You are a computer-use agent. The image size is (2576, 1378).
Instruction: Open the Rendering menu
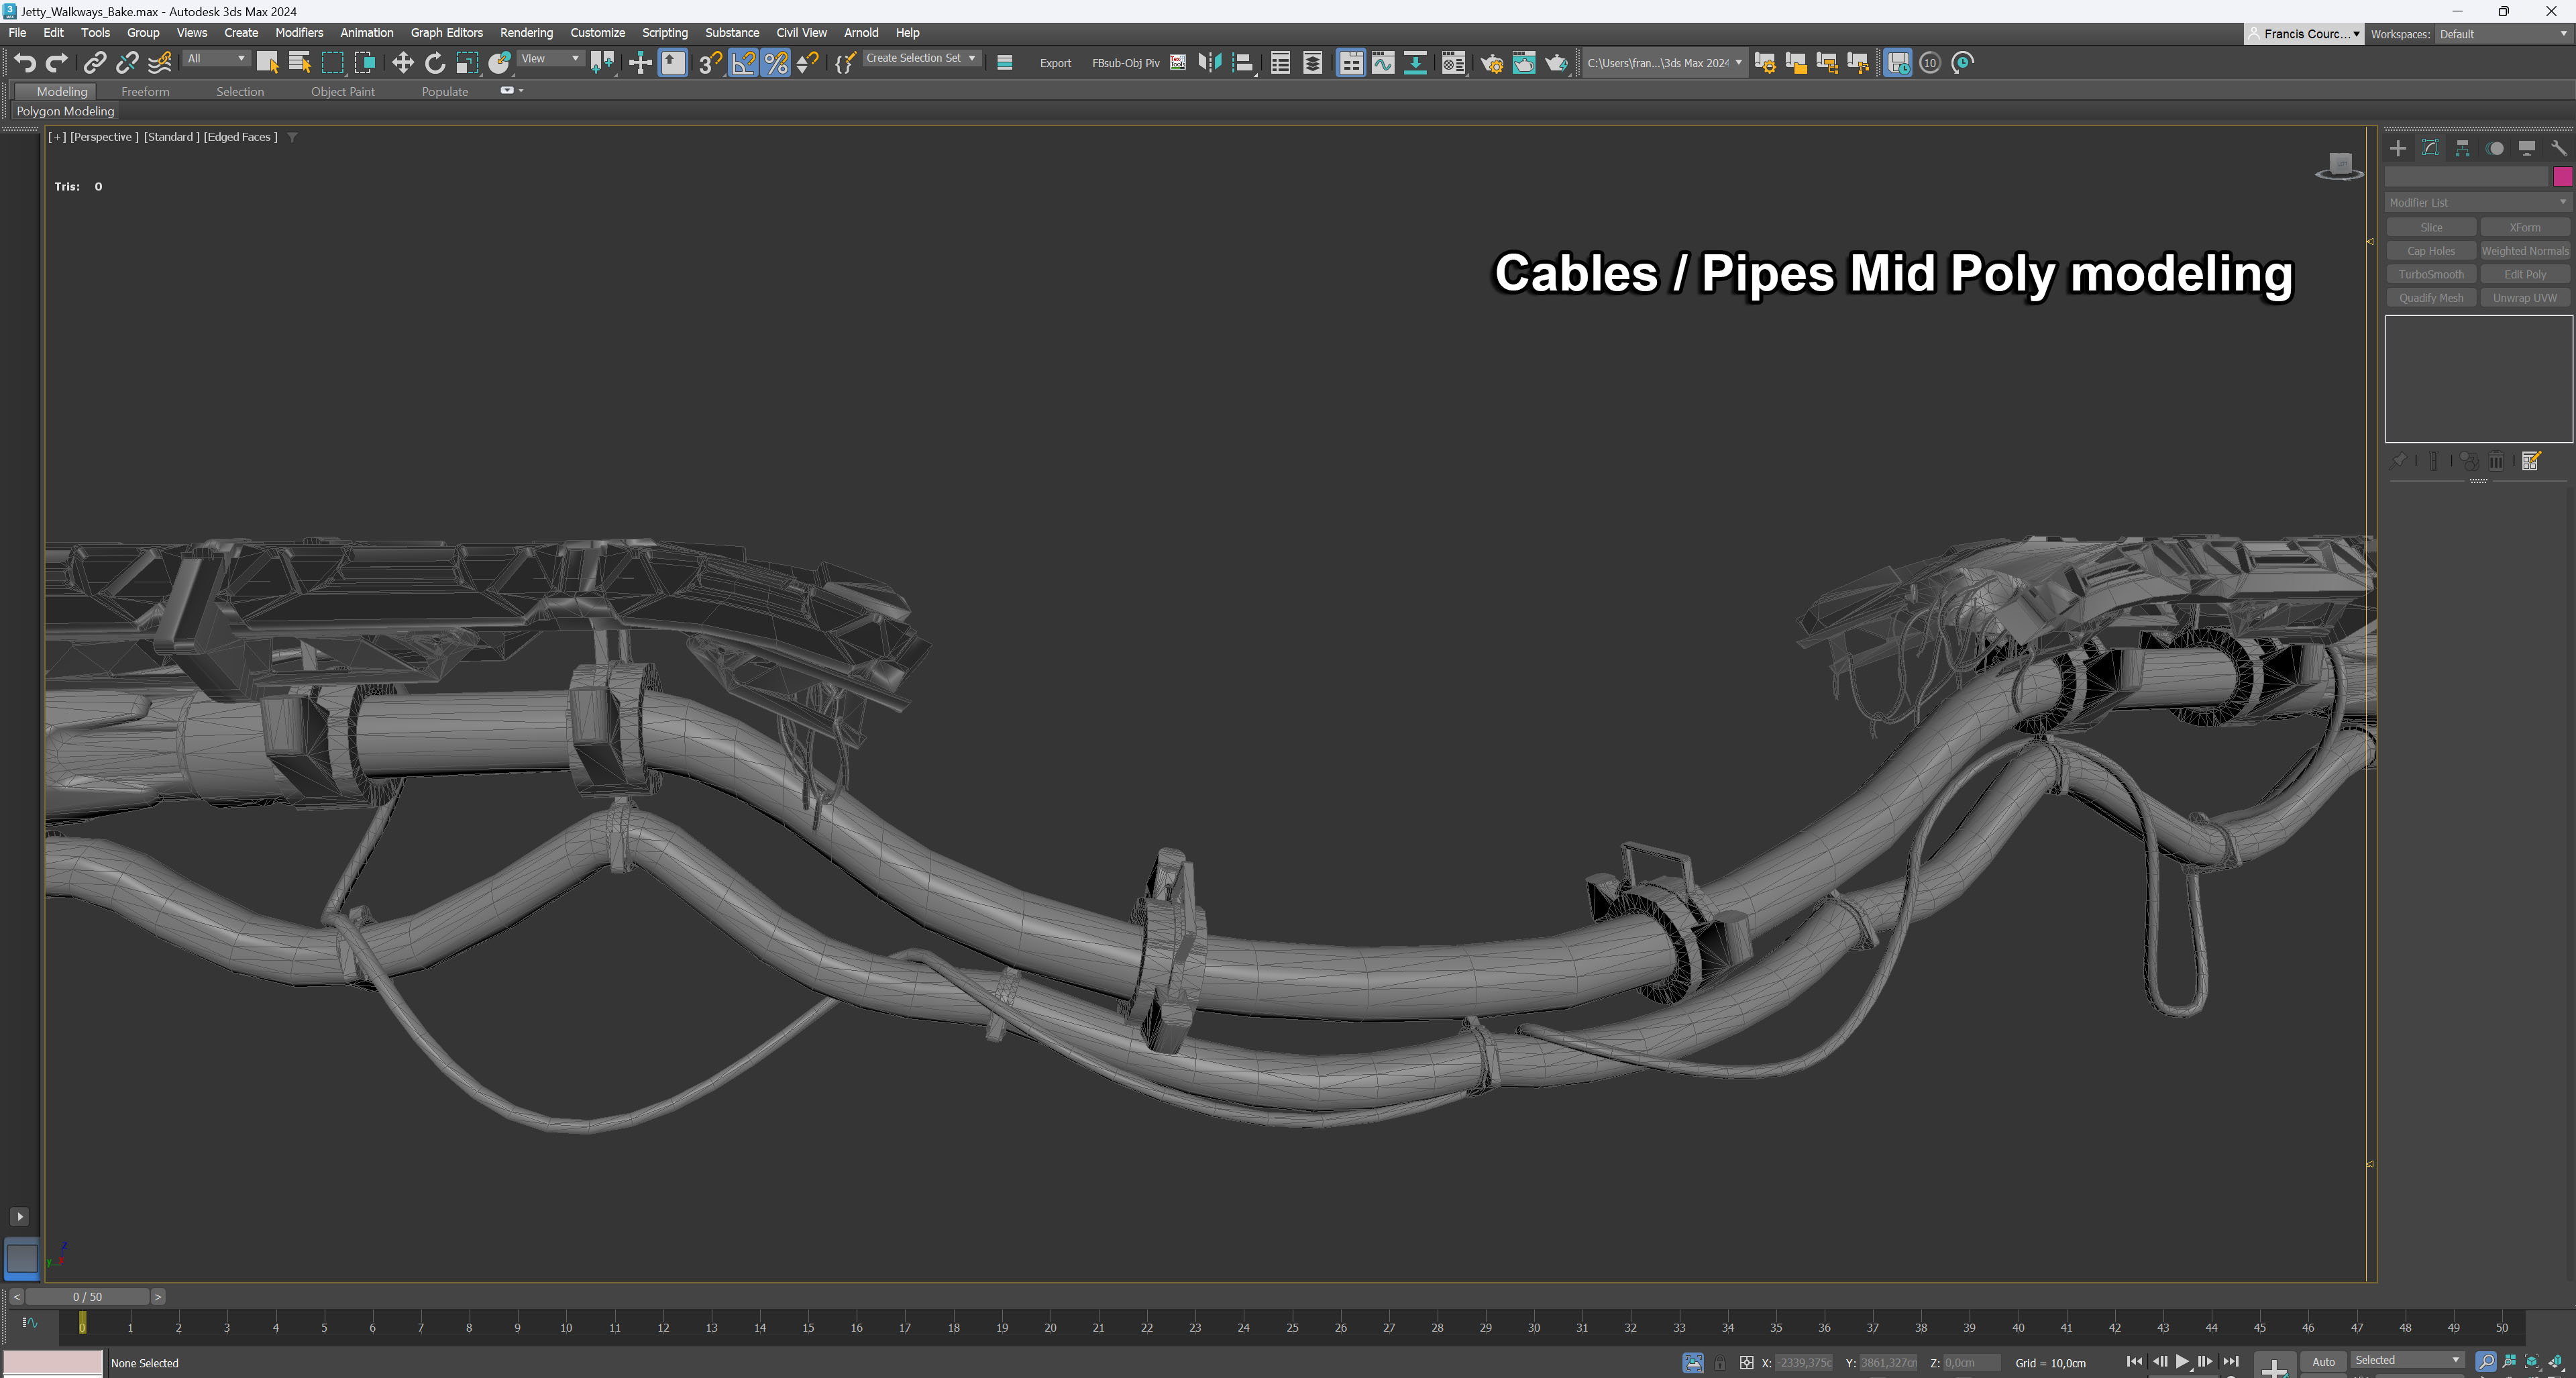click(x=526, y=33)
